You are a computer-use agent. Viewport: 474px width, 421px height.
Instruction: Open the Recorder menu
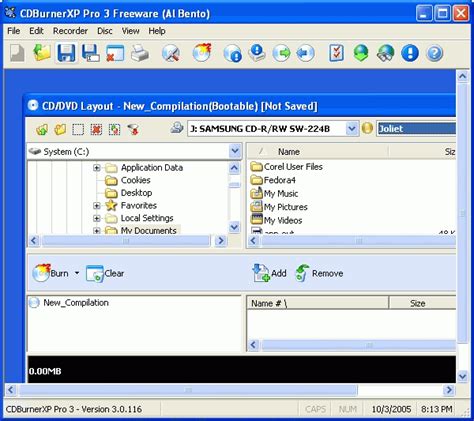70,31
